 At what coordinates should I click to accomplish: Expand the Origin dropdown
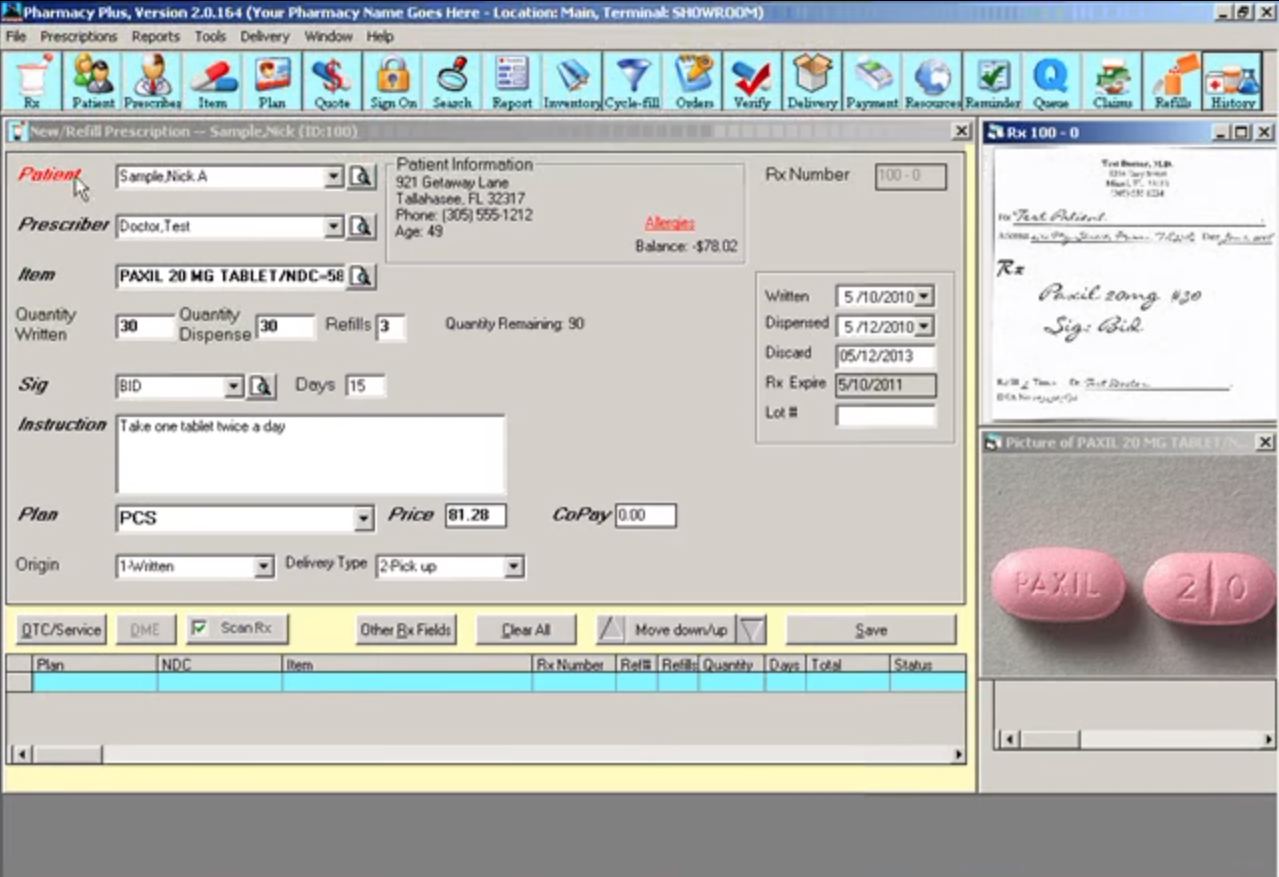263,567
